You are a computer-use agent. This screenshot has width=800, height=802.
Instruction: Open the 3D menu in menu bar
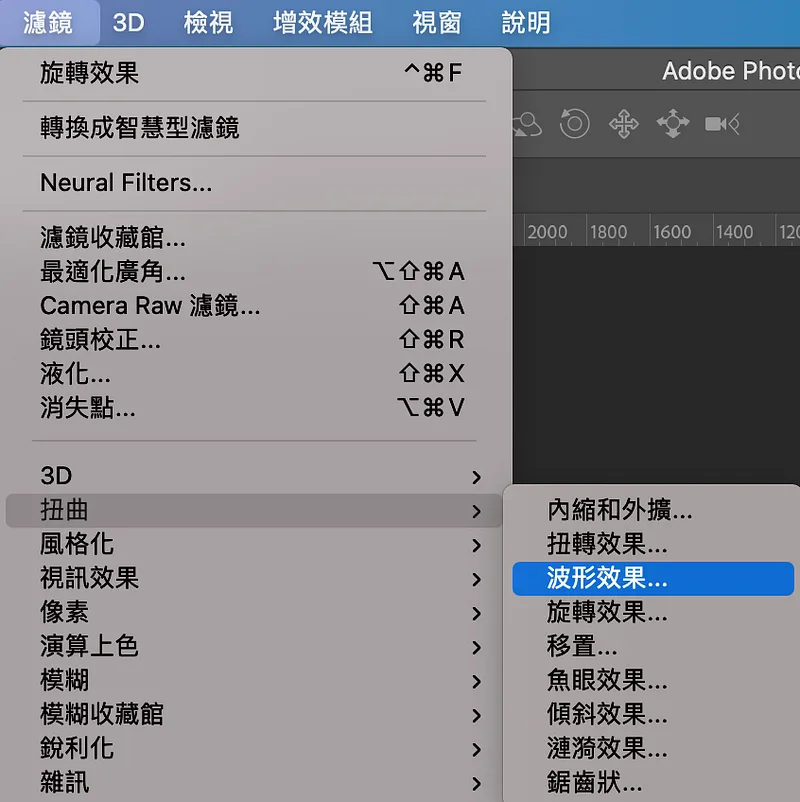point(128,23)
